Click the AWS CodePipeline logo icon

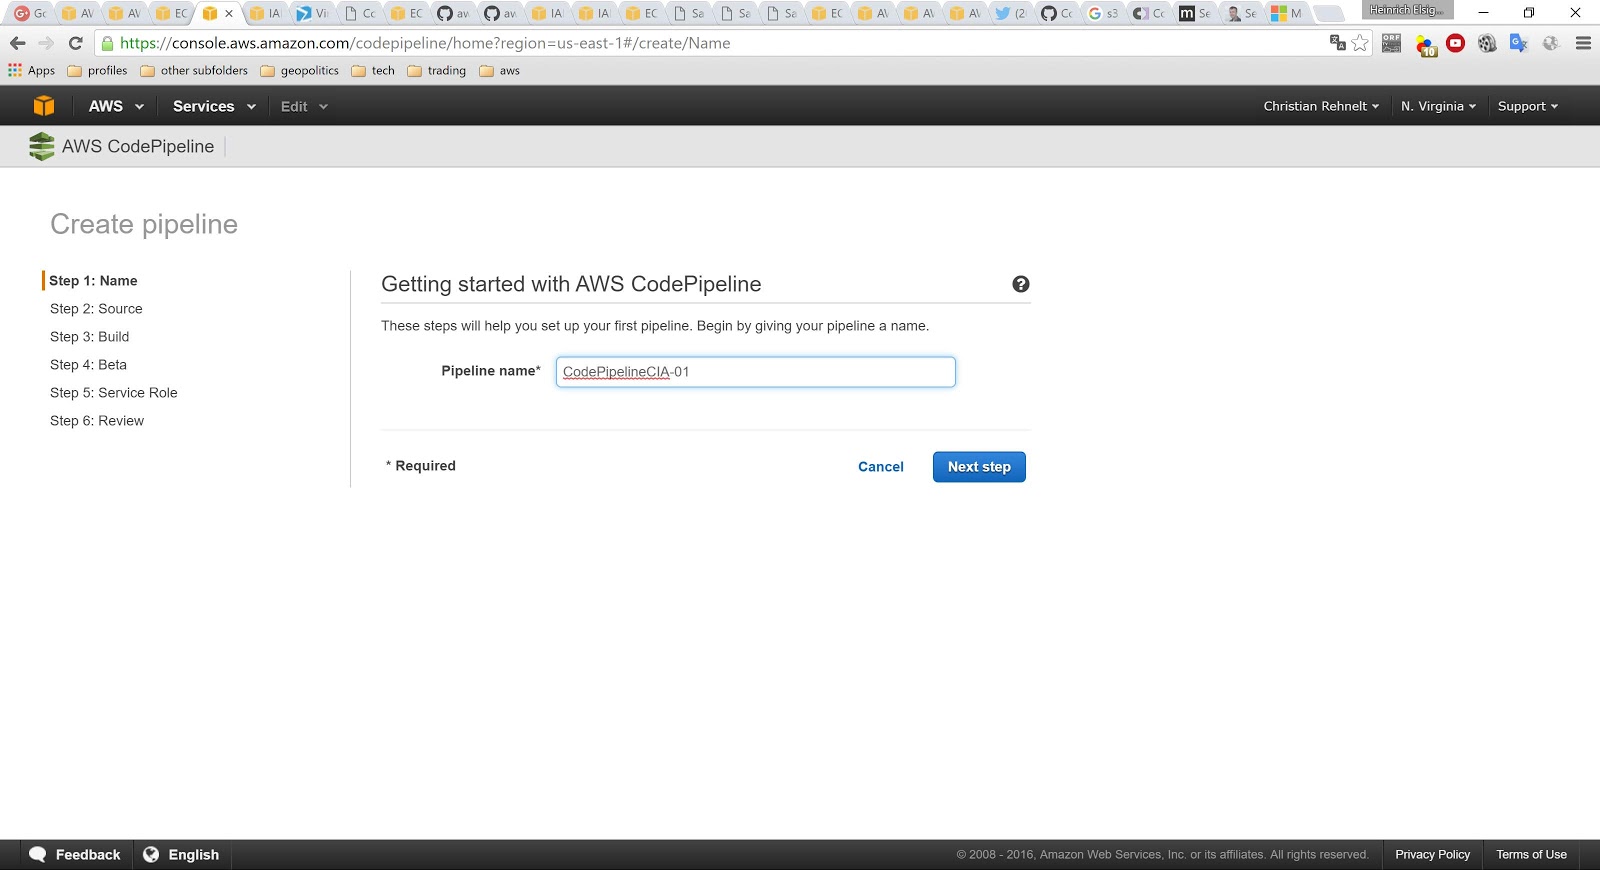click(41, 146)
